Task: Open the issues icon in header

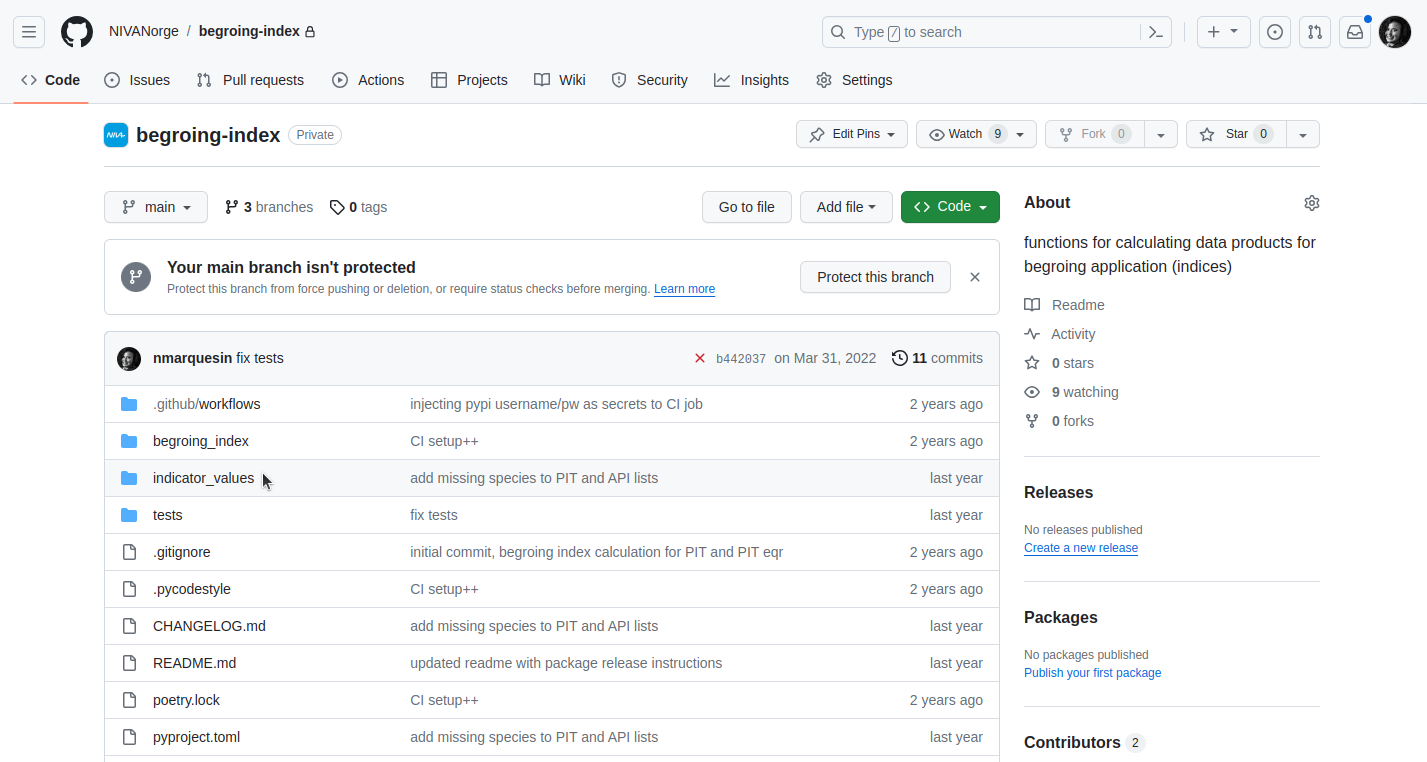Action: 1275,32
